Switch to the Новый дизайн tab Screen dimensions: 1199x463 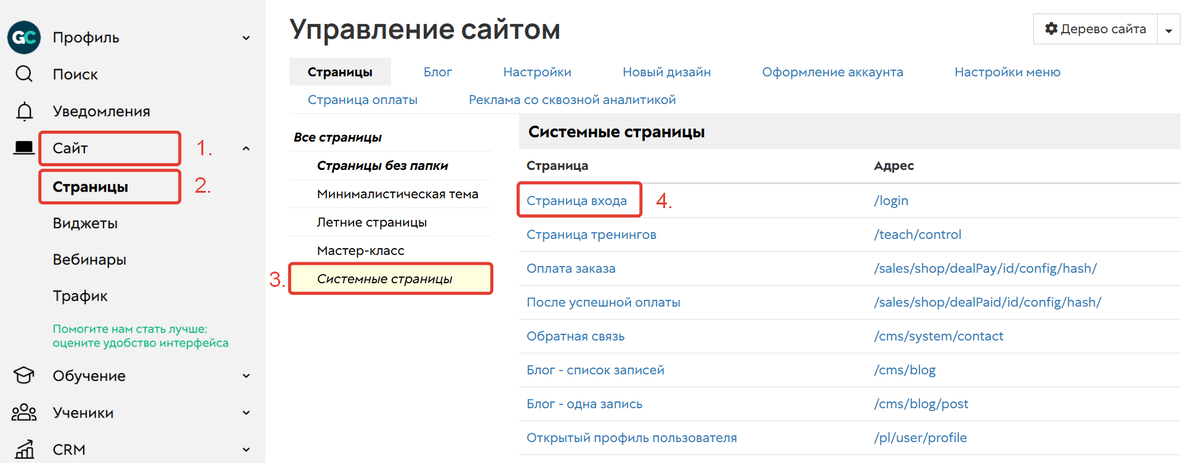point(667,72)
